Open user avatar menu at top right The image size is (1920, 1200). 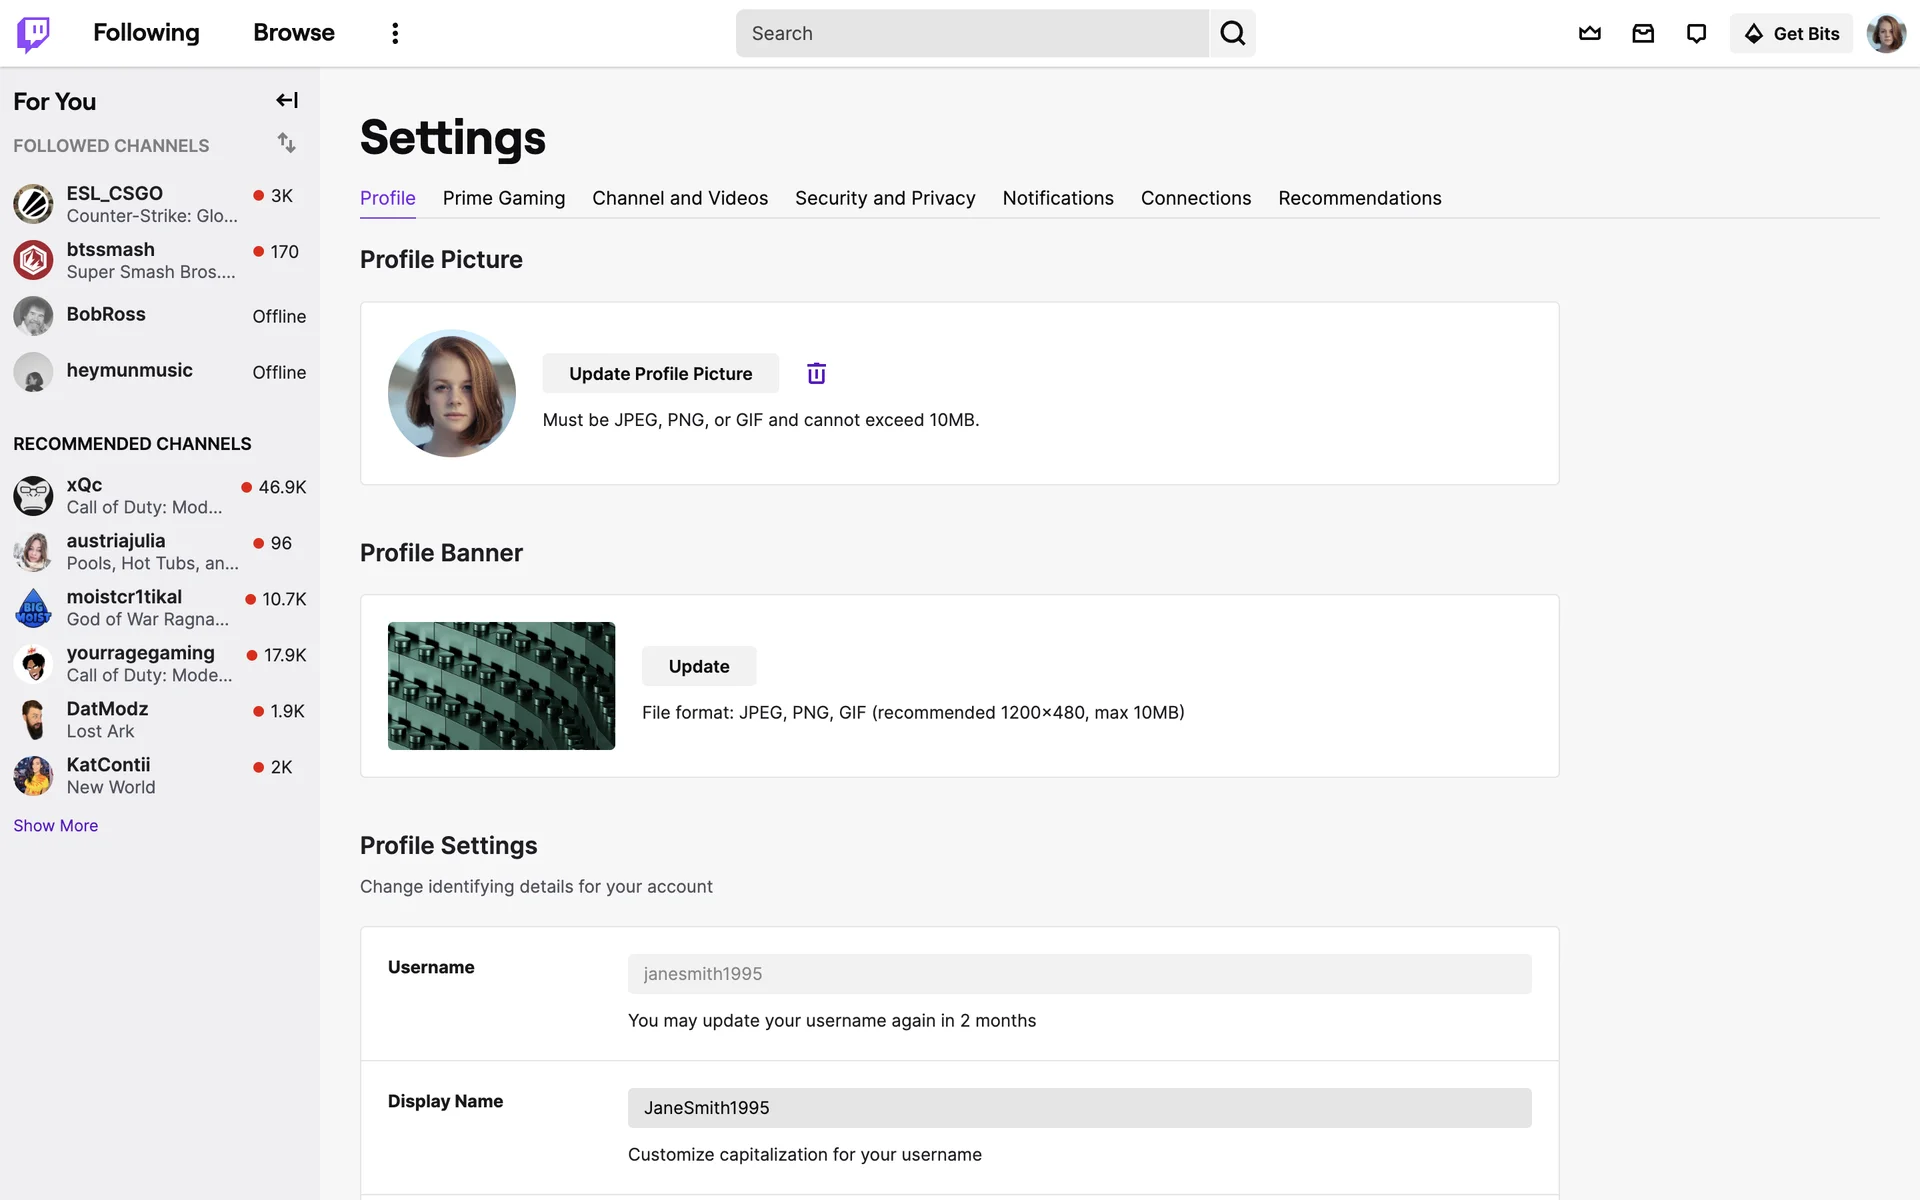point(1886,34)
